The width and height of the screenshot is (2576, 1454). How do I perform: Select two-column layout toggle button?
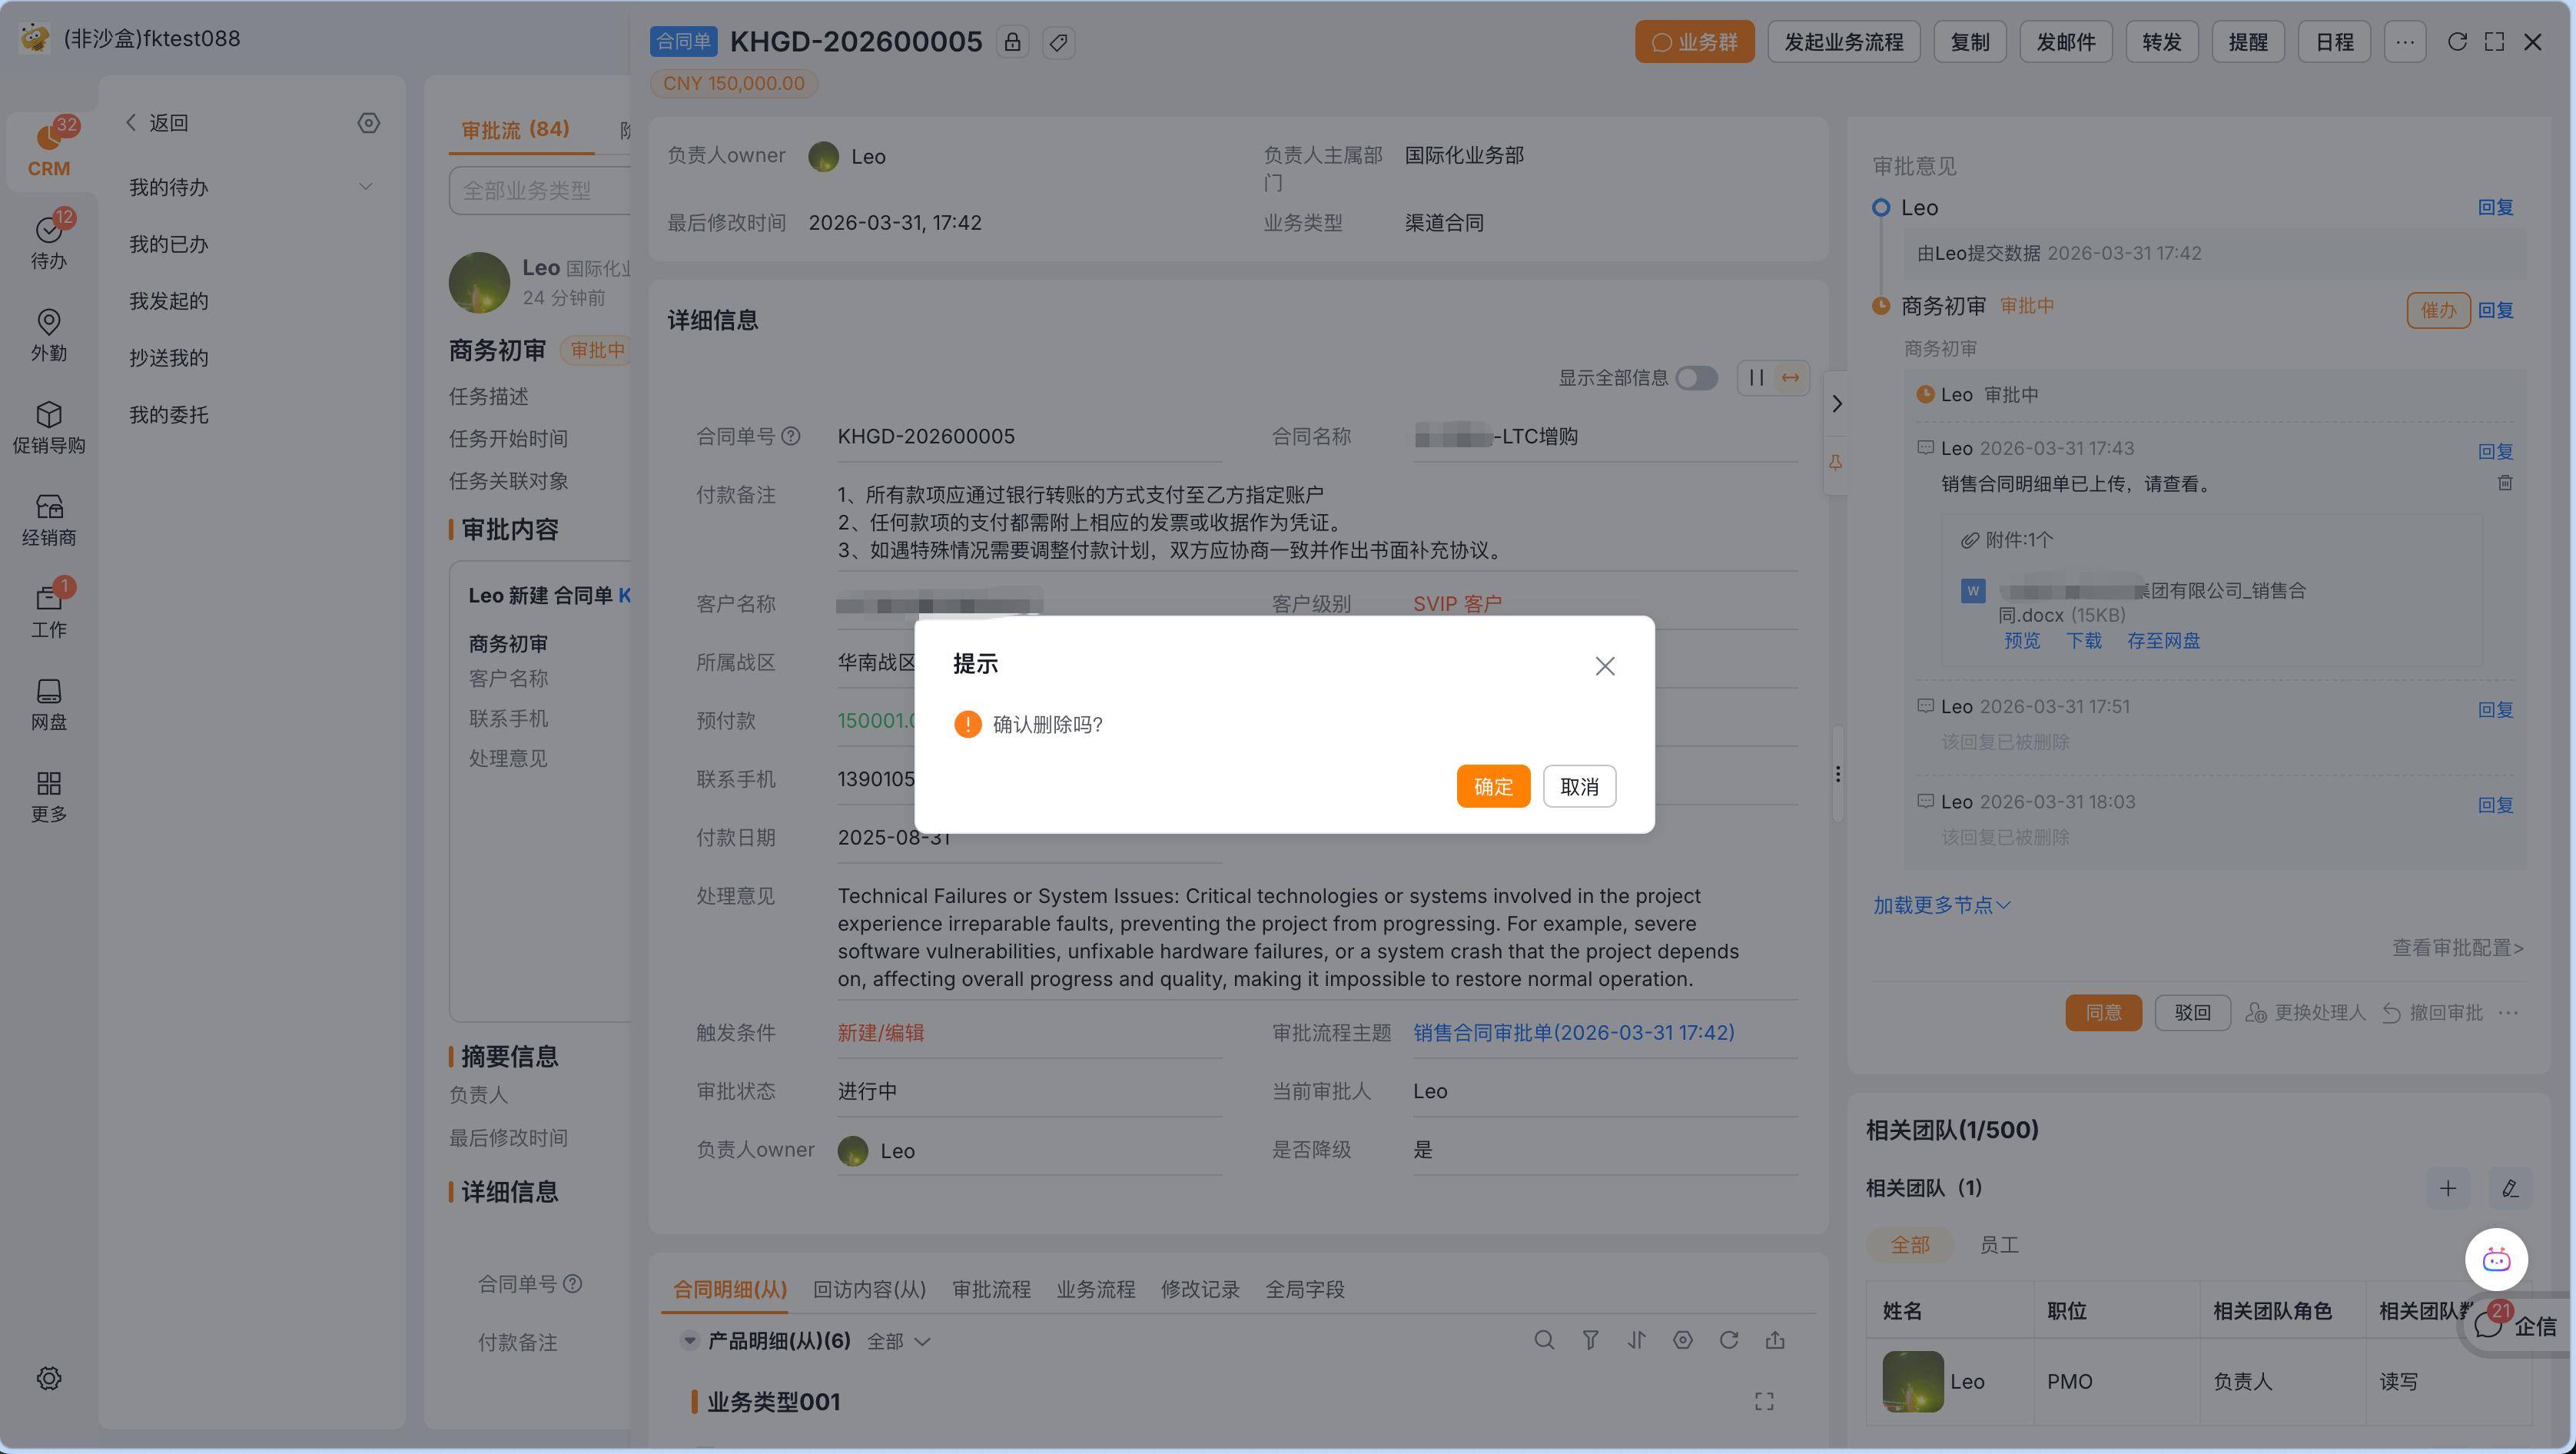click(1756, 378)
